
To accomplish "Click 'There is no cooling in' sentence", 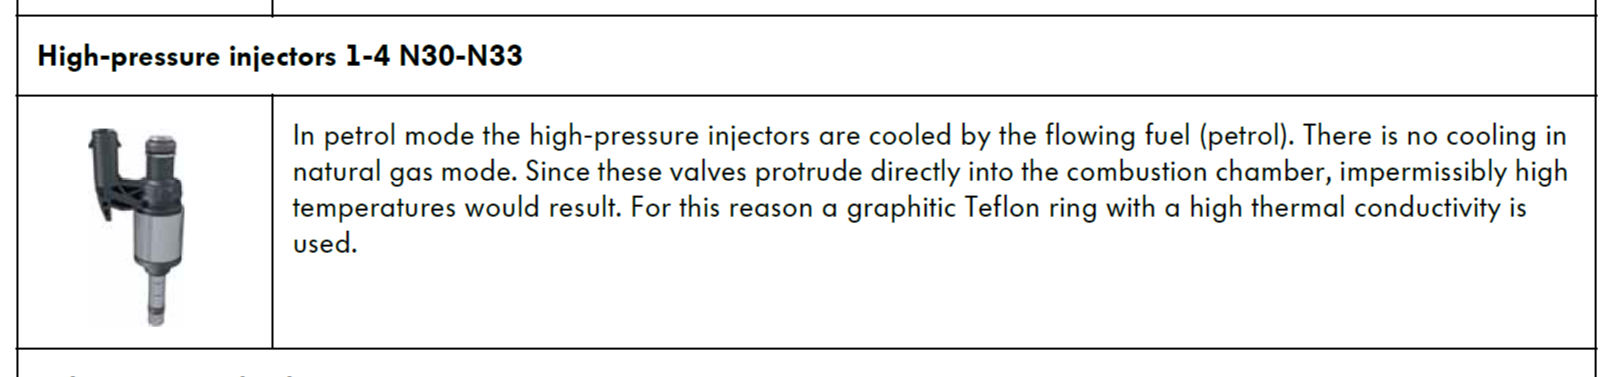I will [1435, 136].
